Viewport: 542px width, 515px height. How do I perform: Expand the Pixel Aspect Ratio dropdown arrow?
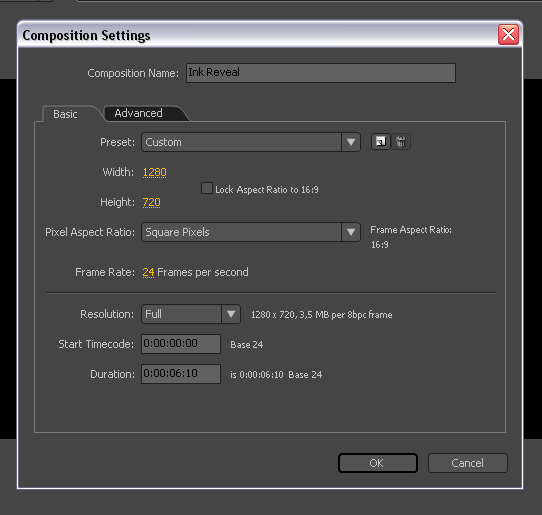351,232
